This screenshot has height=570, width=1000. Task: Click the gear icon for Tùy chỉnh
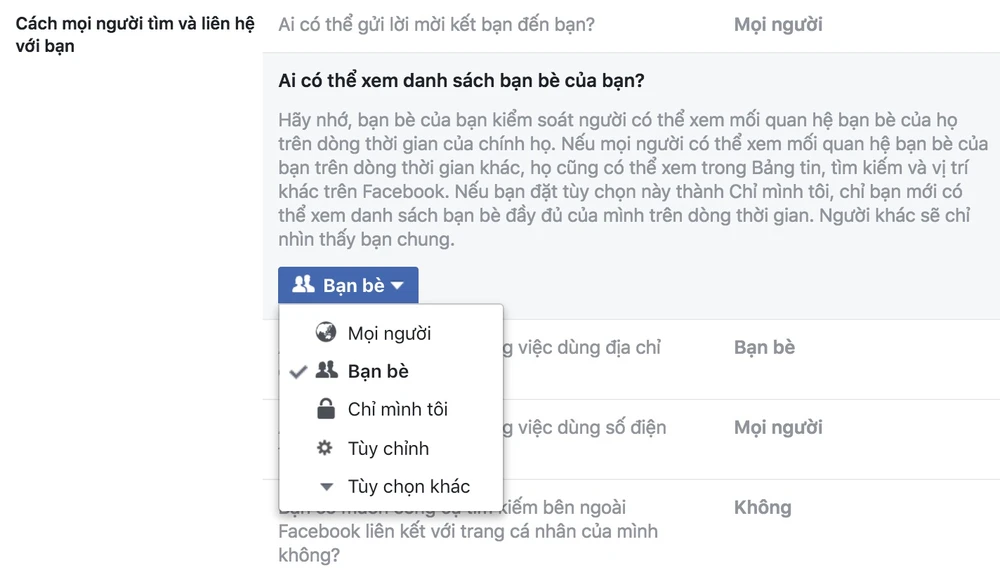tap(325, 448)
